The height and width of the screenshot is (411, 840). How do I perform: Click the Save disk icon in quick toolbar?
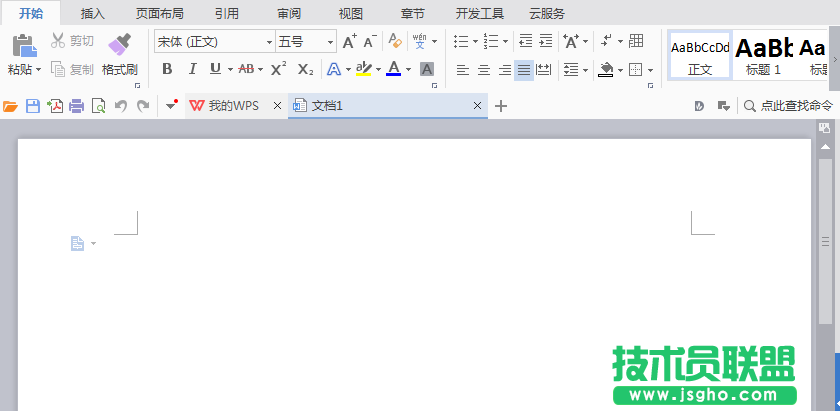coord(32,106)
